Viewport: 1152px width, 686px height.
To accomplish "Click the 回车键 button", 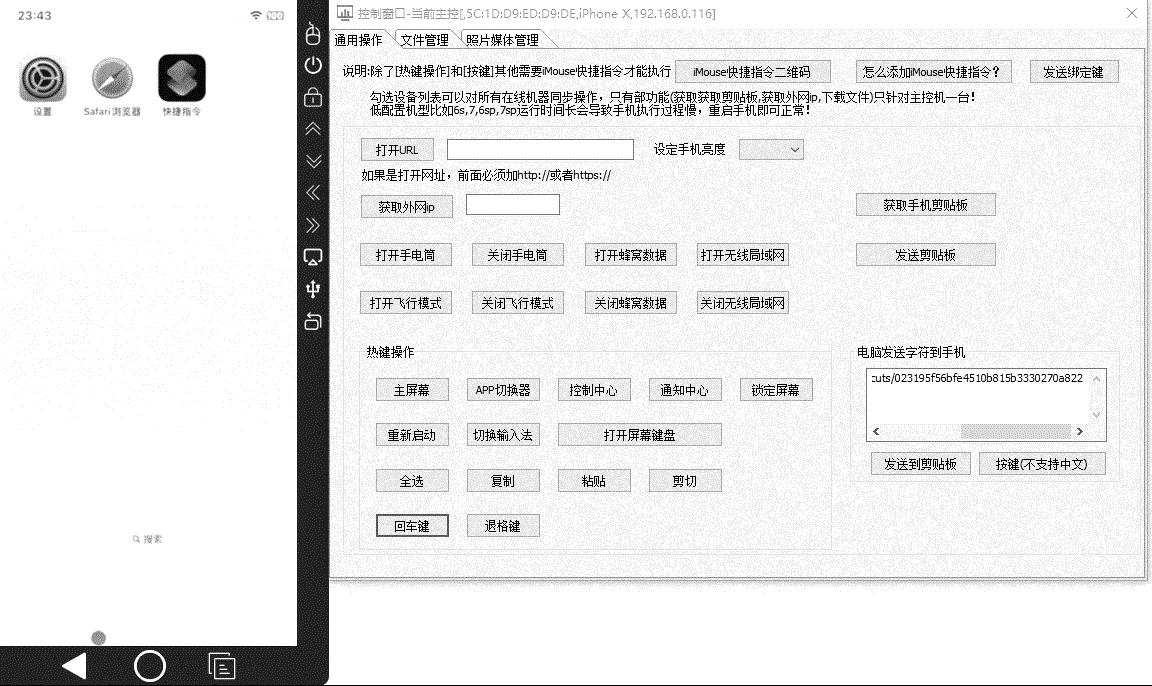I will coord(411,526).
